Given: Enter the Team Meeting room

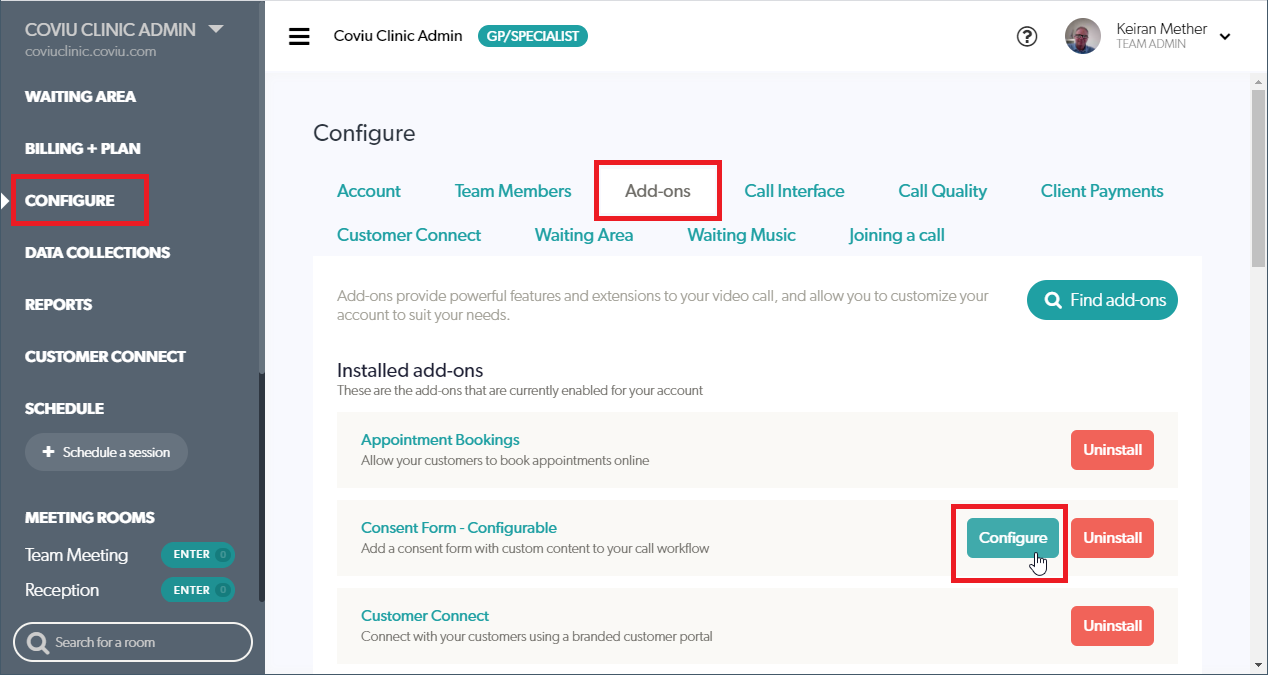Looking at the screenshot, I should (197, 555).
